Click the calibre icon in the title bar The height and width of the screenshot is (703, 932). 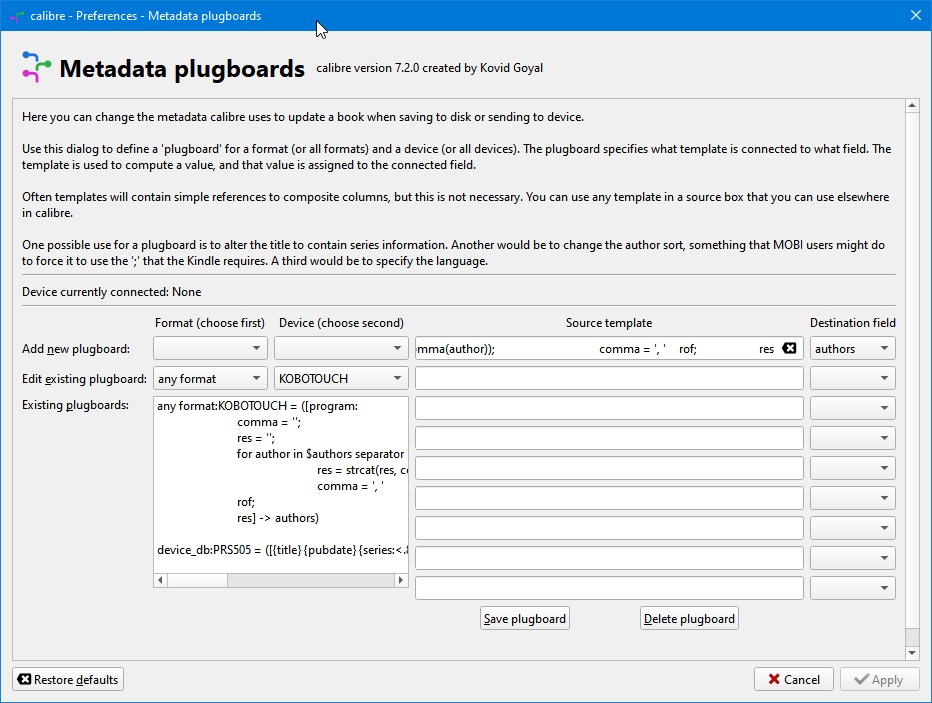pos(17,16)
